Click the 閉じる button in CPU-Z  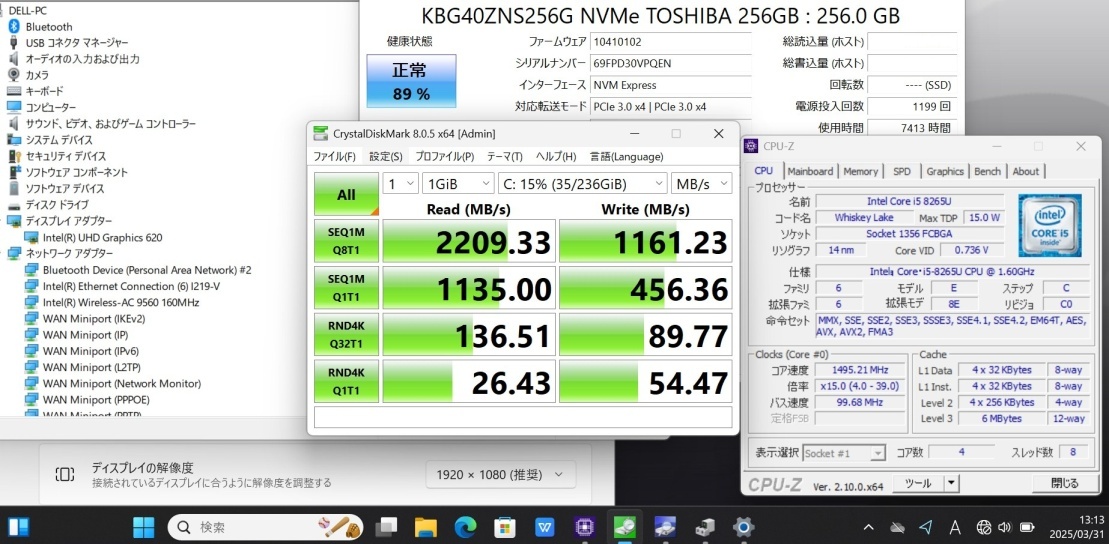point(1064,483)
